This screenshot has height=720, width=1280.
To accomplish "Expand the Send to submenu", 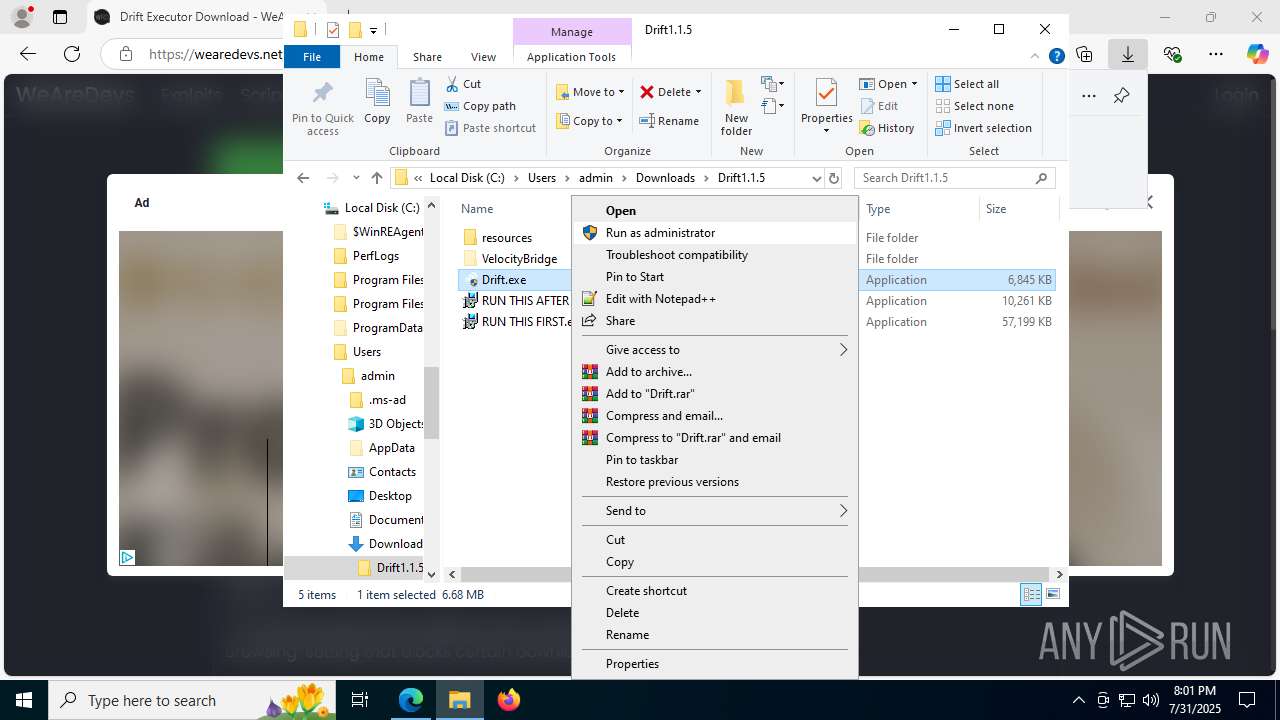I will (x=715, y=511).
